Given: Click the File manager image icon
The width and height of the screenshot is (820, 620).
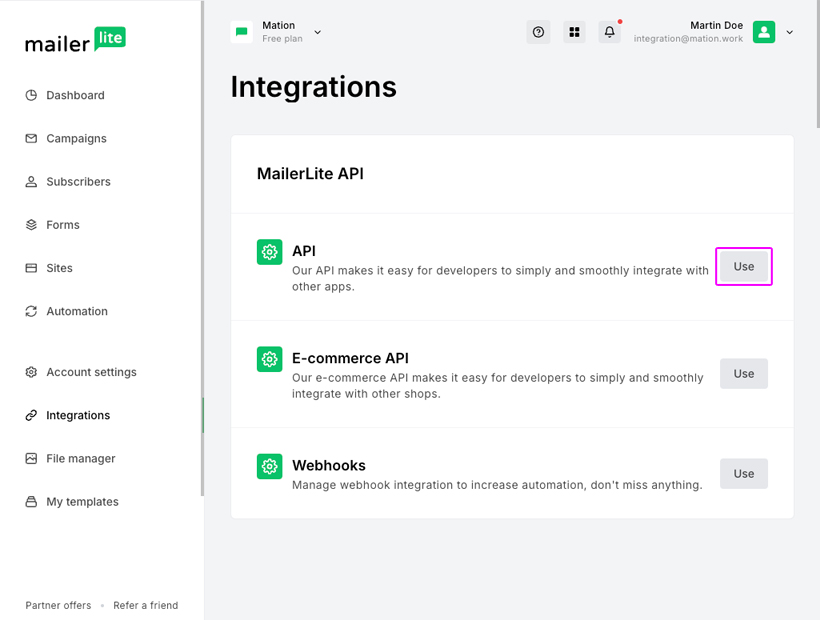Looking at the screenshot, I should point(31,458).
